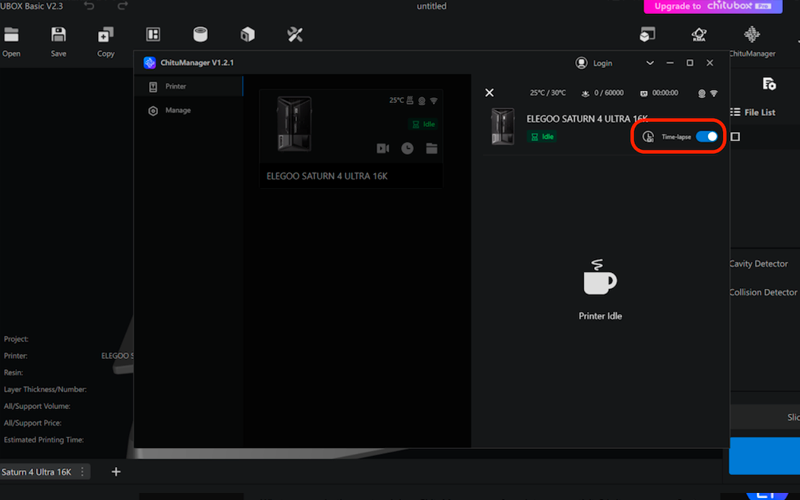The image size is (800, 500).
Task: Click the All/Support Volume label
Action: point(37,406)
